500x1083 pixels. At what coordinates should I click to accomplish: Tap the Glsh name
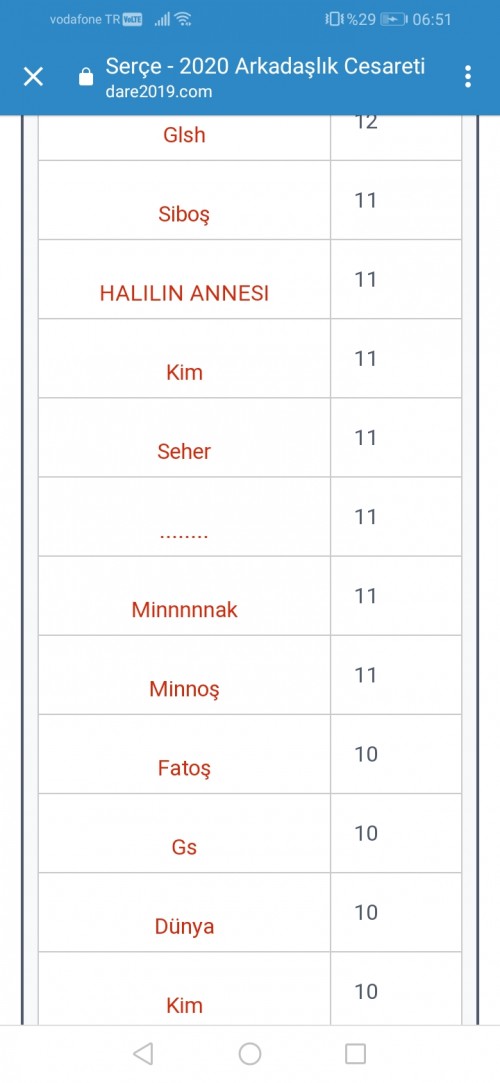pyautogui.click(x=184, y=135)
